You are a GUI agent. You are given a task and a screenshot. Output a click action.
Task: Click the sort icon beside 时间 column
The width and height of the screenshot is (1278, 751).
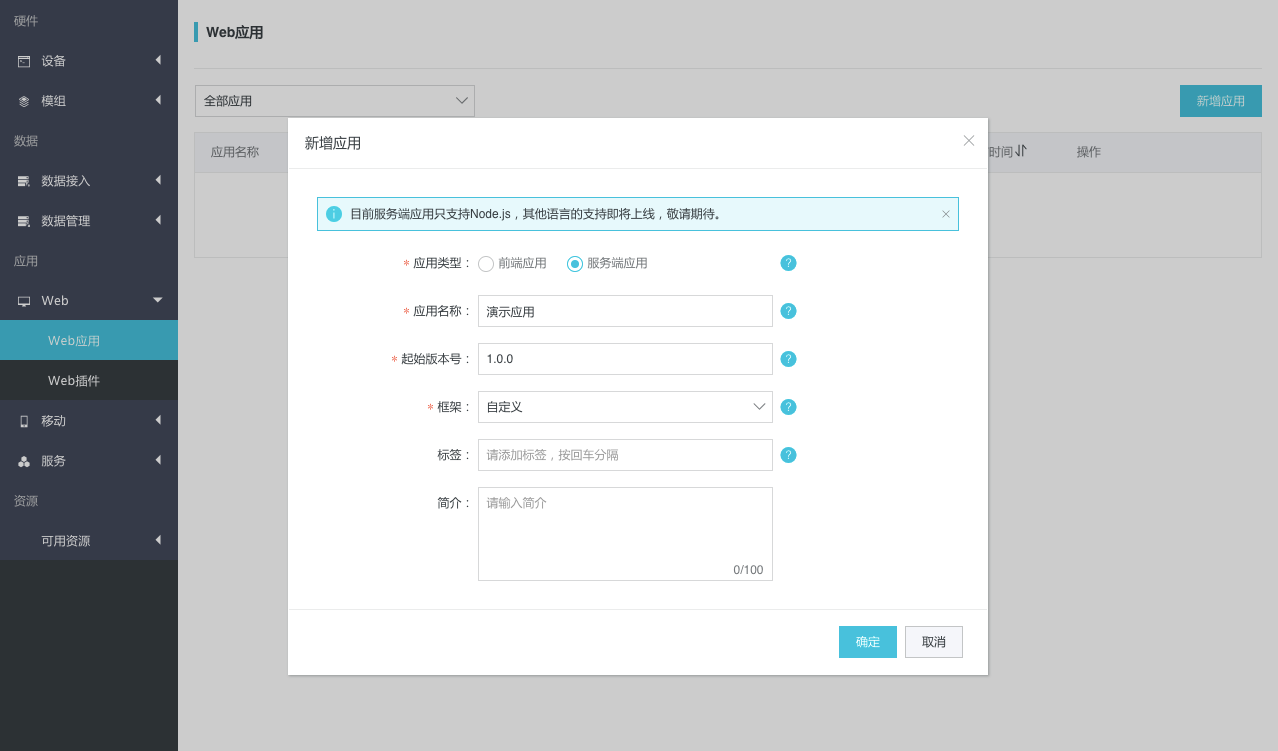(1021, 151)
